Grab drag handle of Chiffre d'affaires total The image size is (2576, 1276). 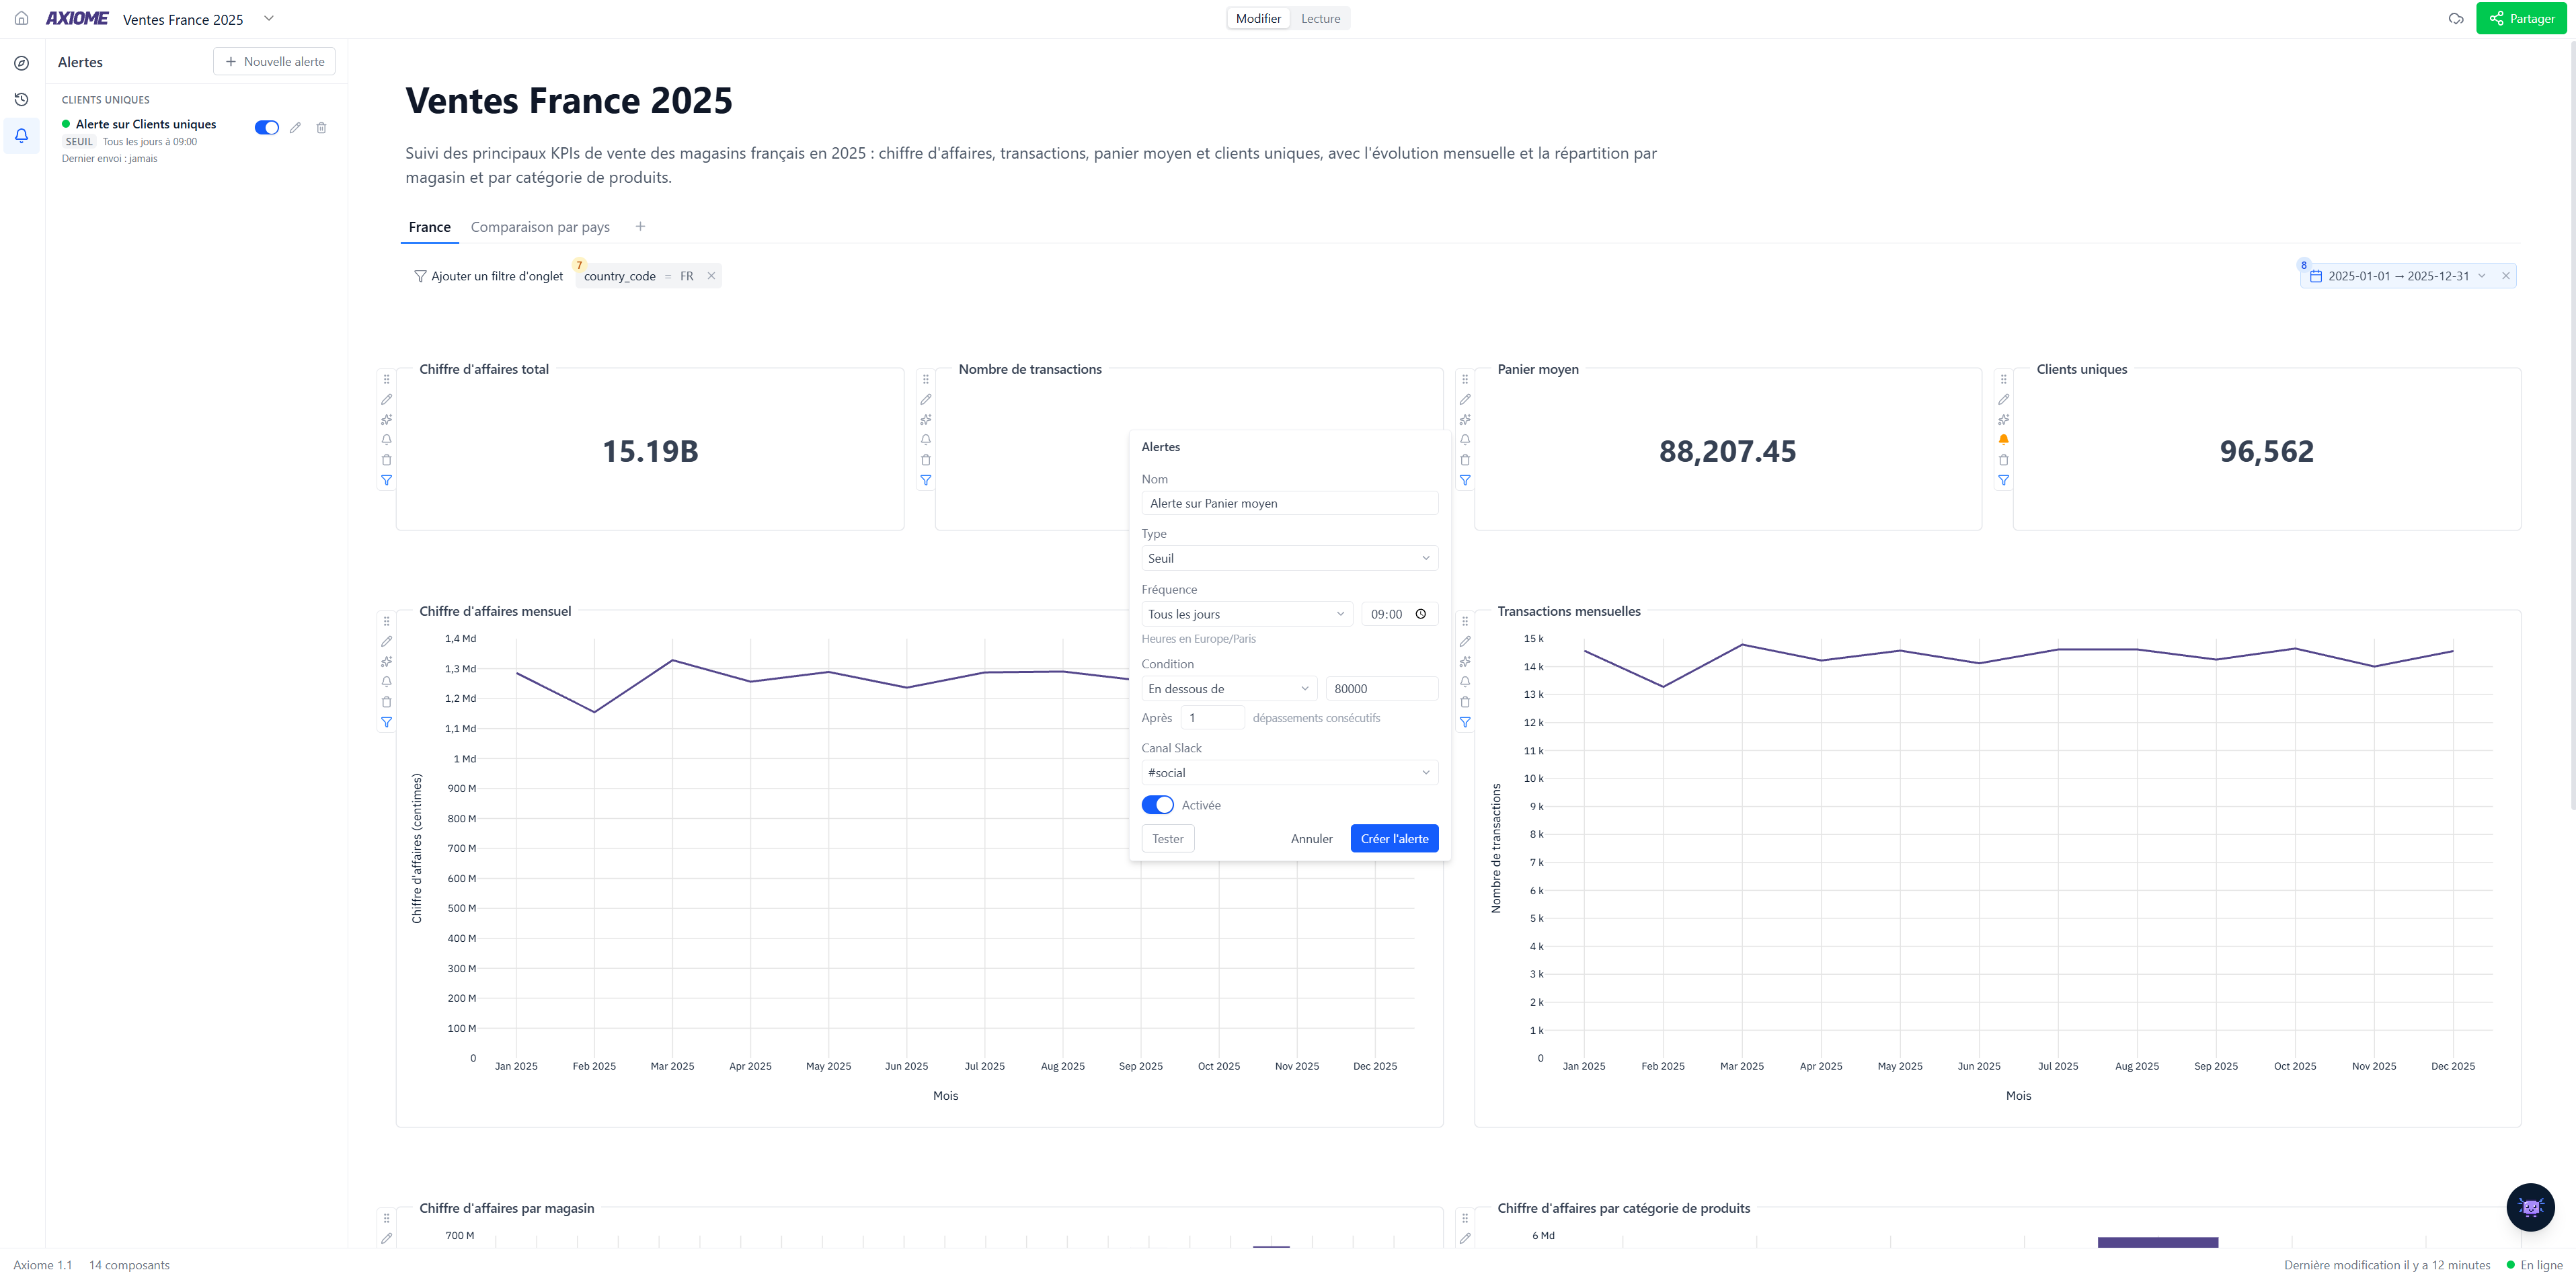pyautogui.click(x=386, y=379)
